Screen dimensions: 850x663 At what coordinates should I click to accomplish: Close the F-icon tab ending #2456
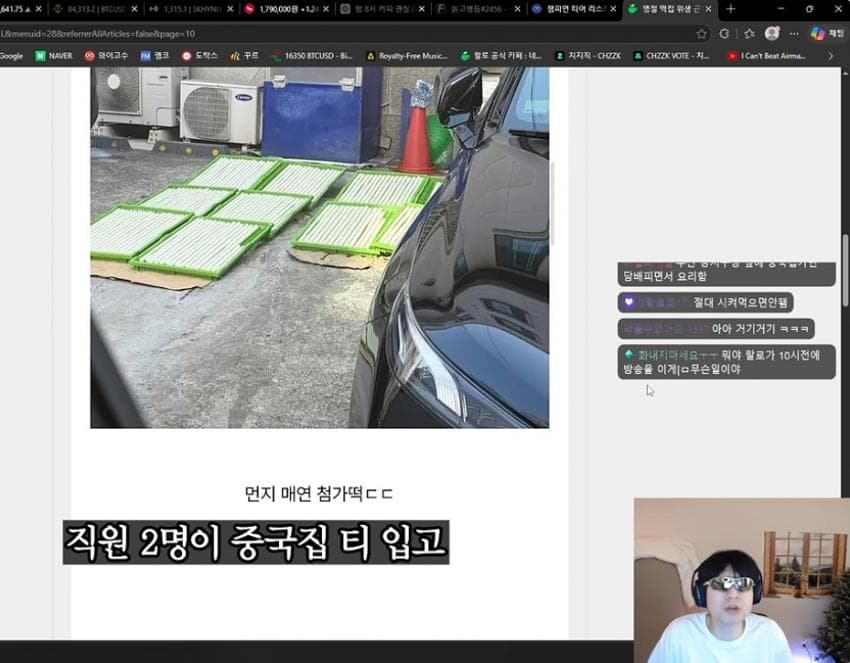coord(517,9)
